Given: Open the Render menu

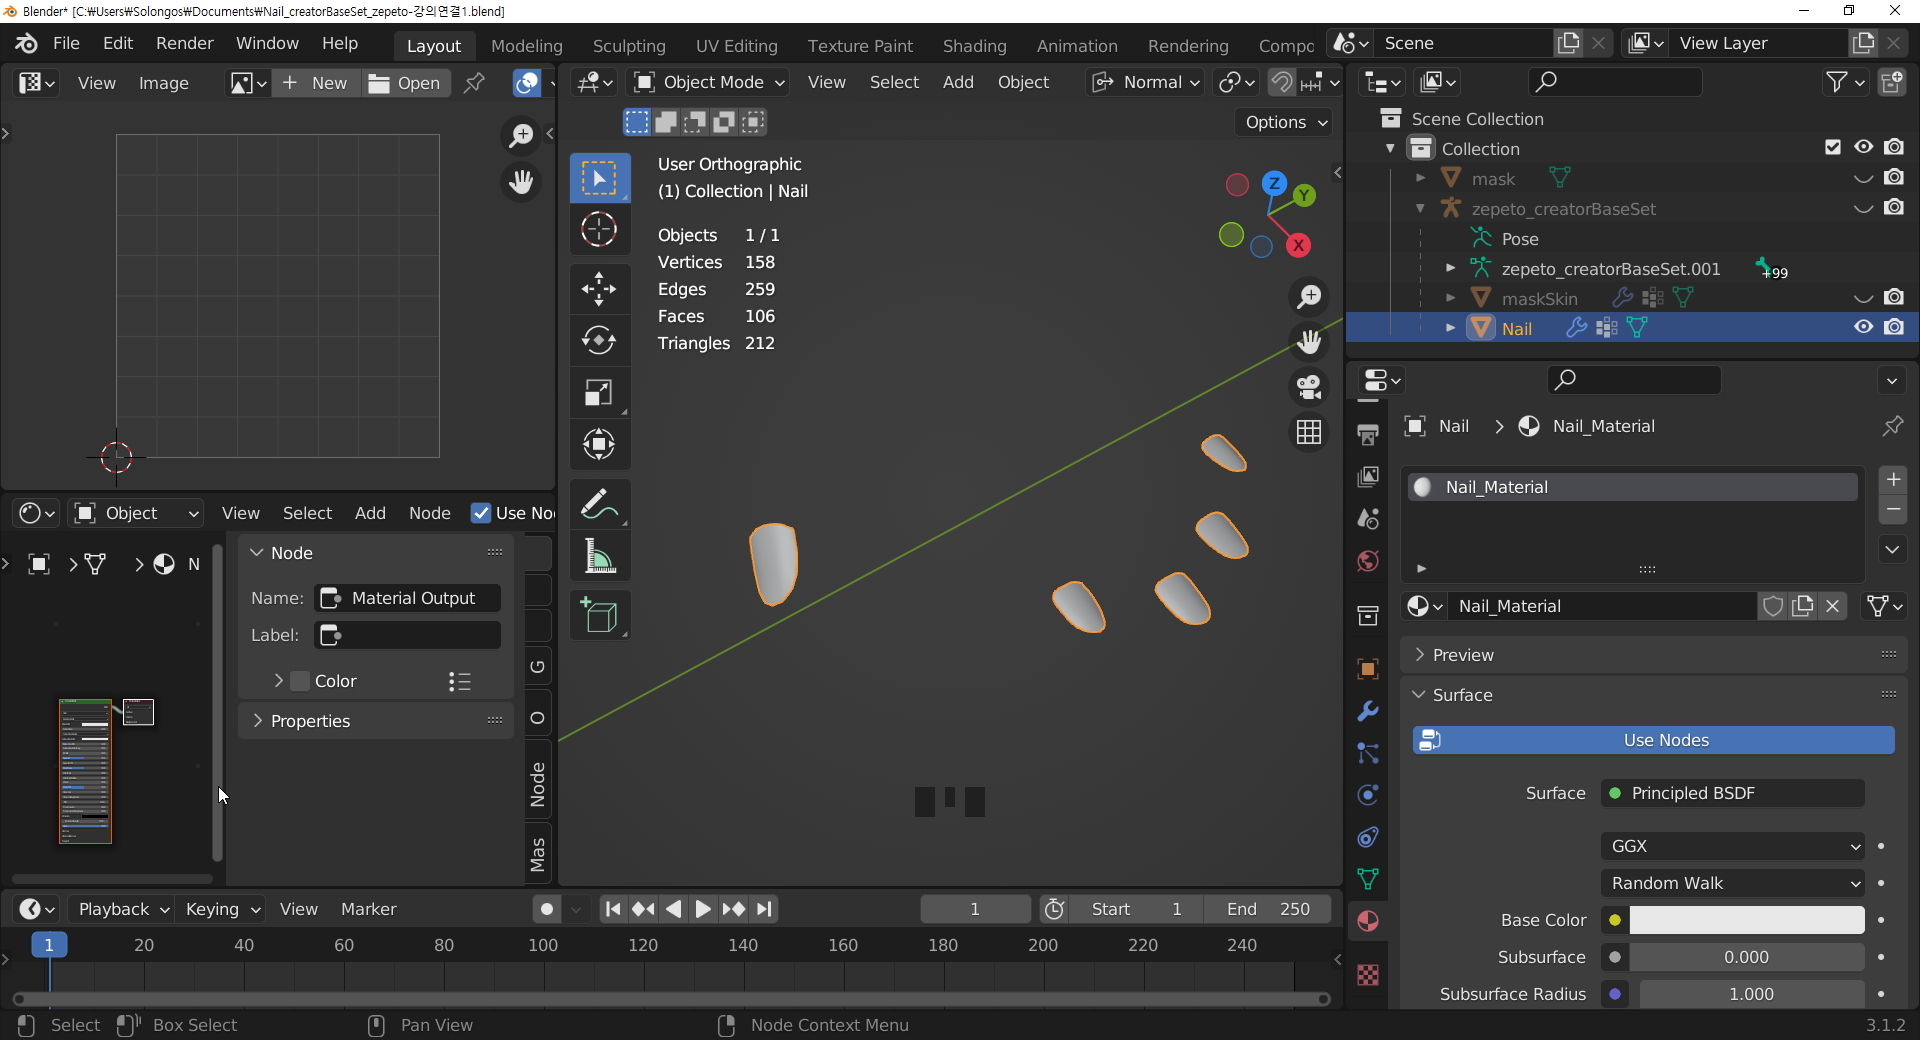Looking at the screenshot, I should 184,43.
